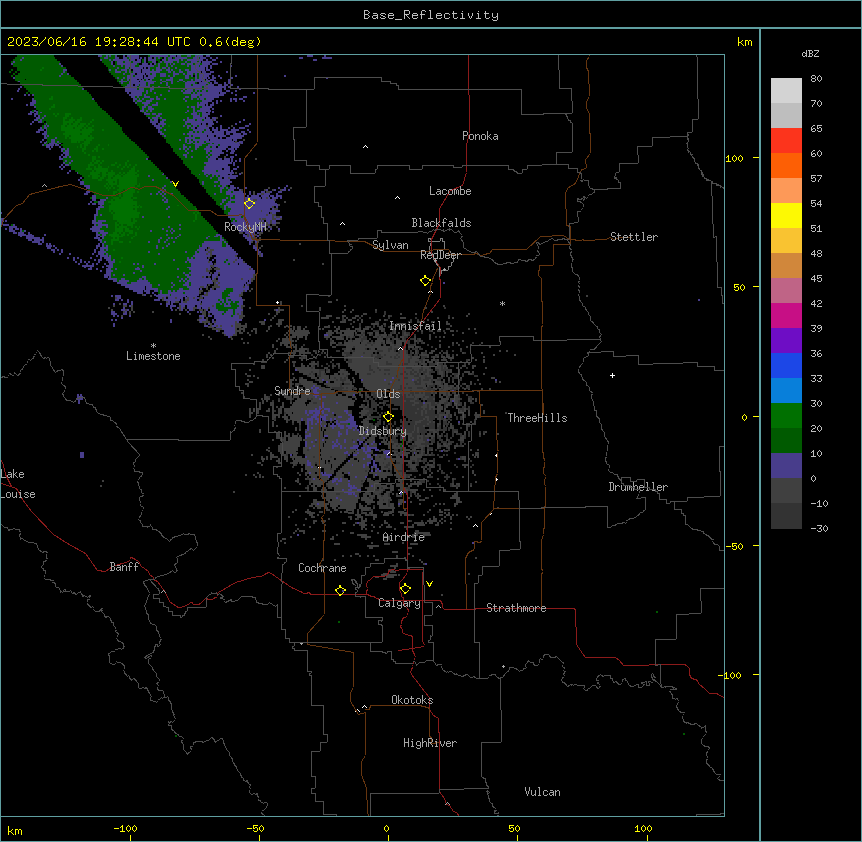Image resolution: width=862 pixels, height=842 pixels.
Task: Click the yellow diamond marker below Cochrane
Action: click(x=340, y=591)
